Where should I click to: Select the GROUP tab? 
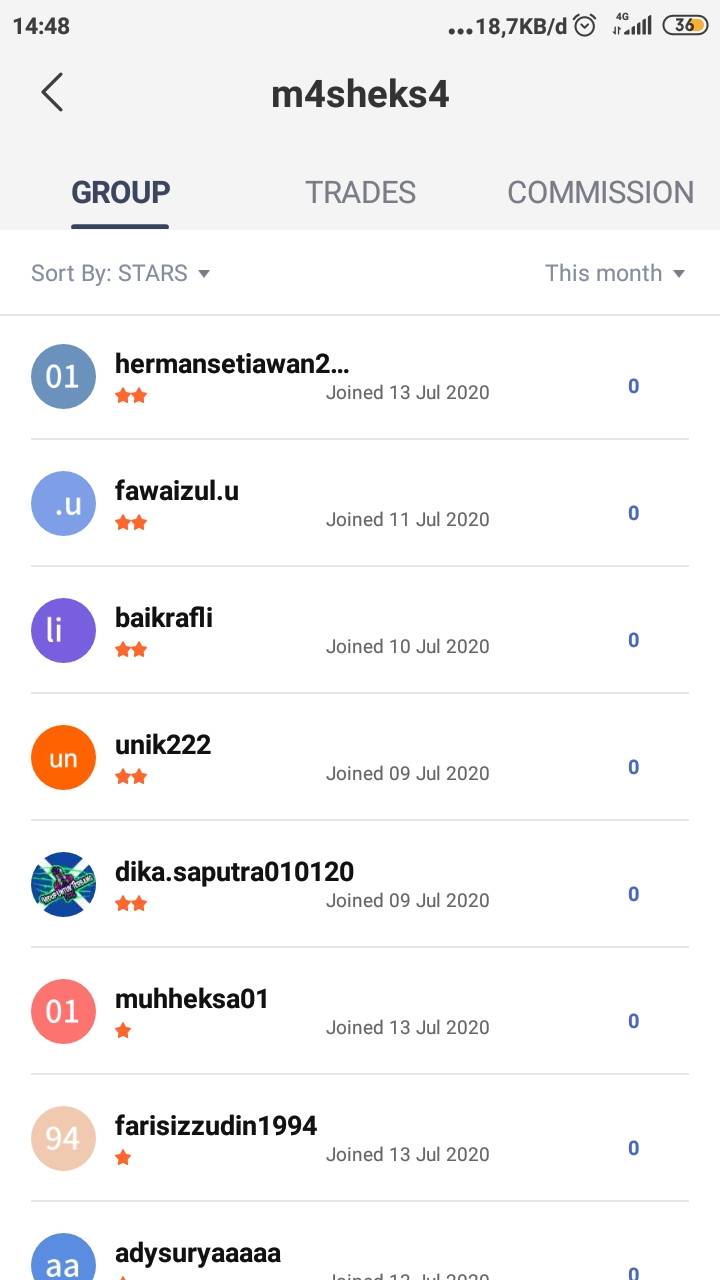point(120,192)
